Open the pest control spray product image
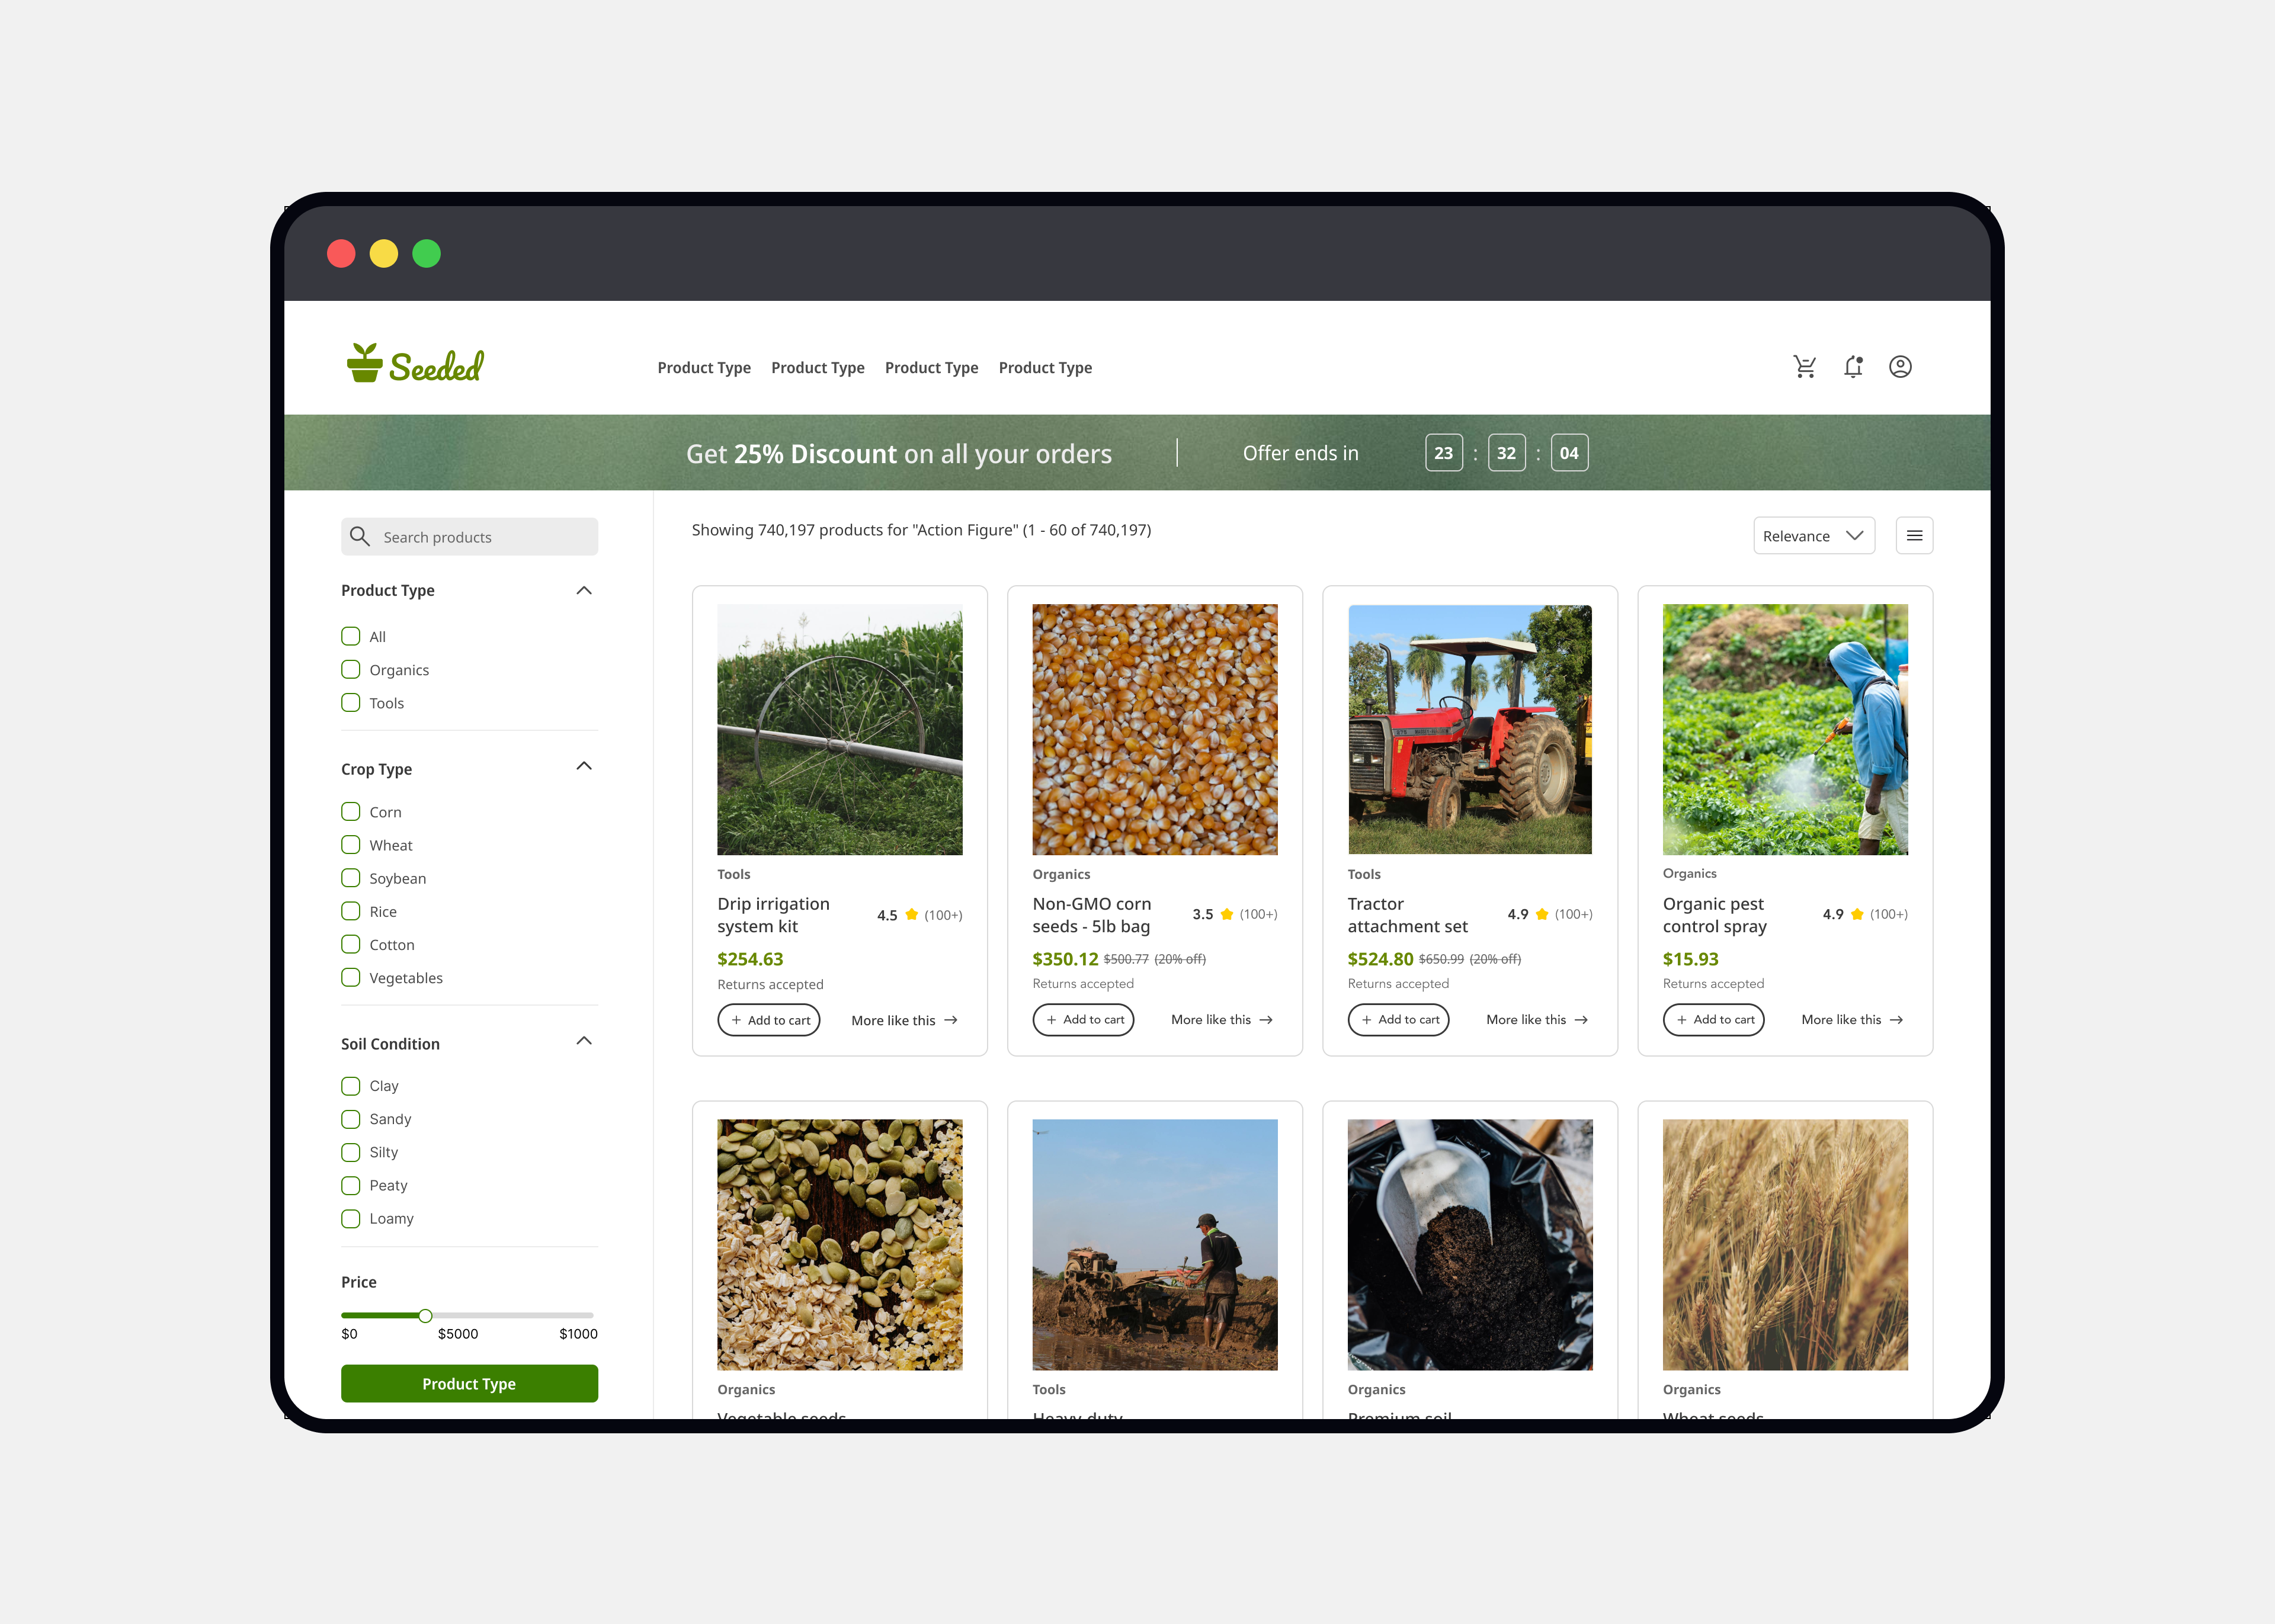Screen dimensions: 2275x1624 pos(1785,729)
